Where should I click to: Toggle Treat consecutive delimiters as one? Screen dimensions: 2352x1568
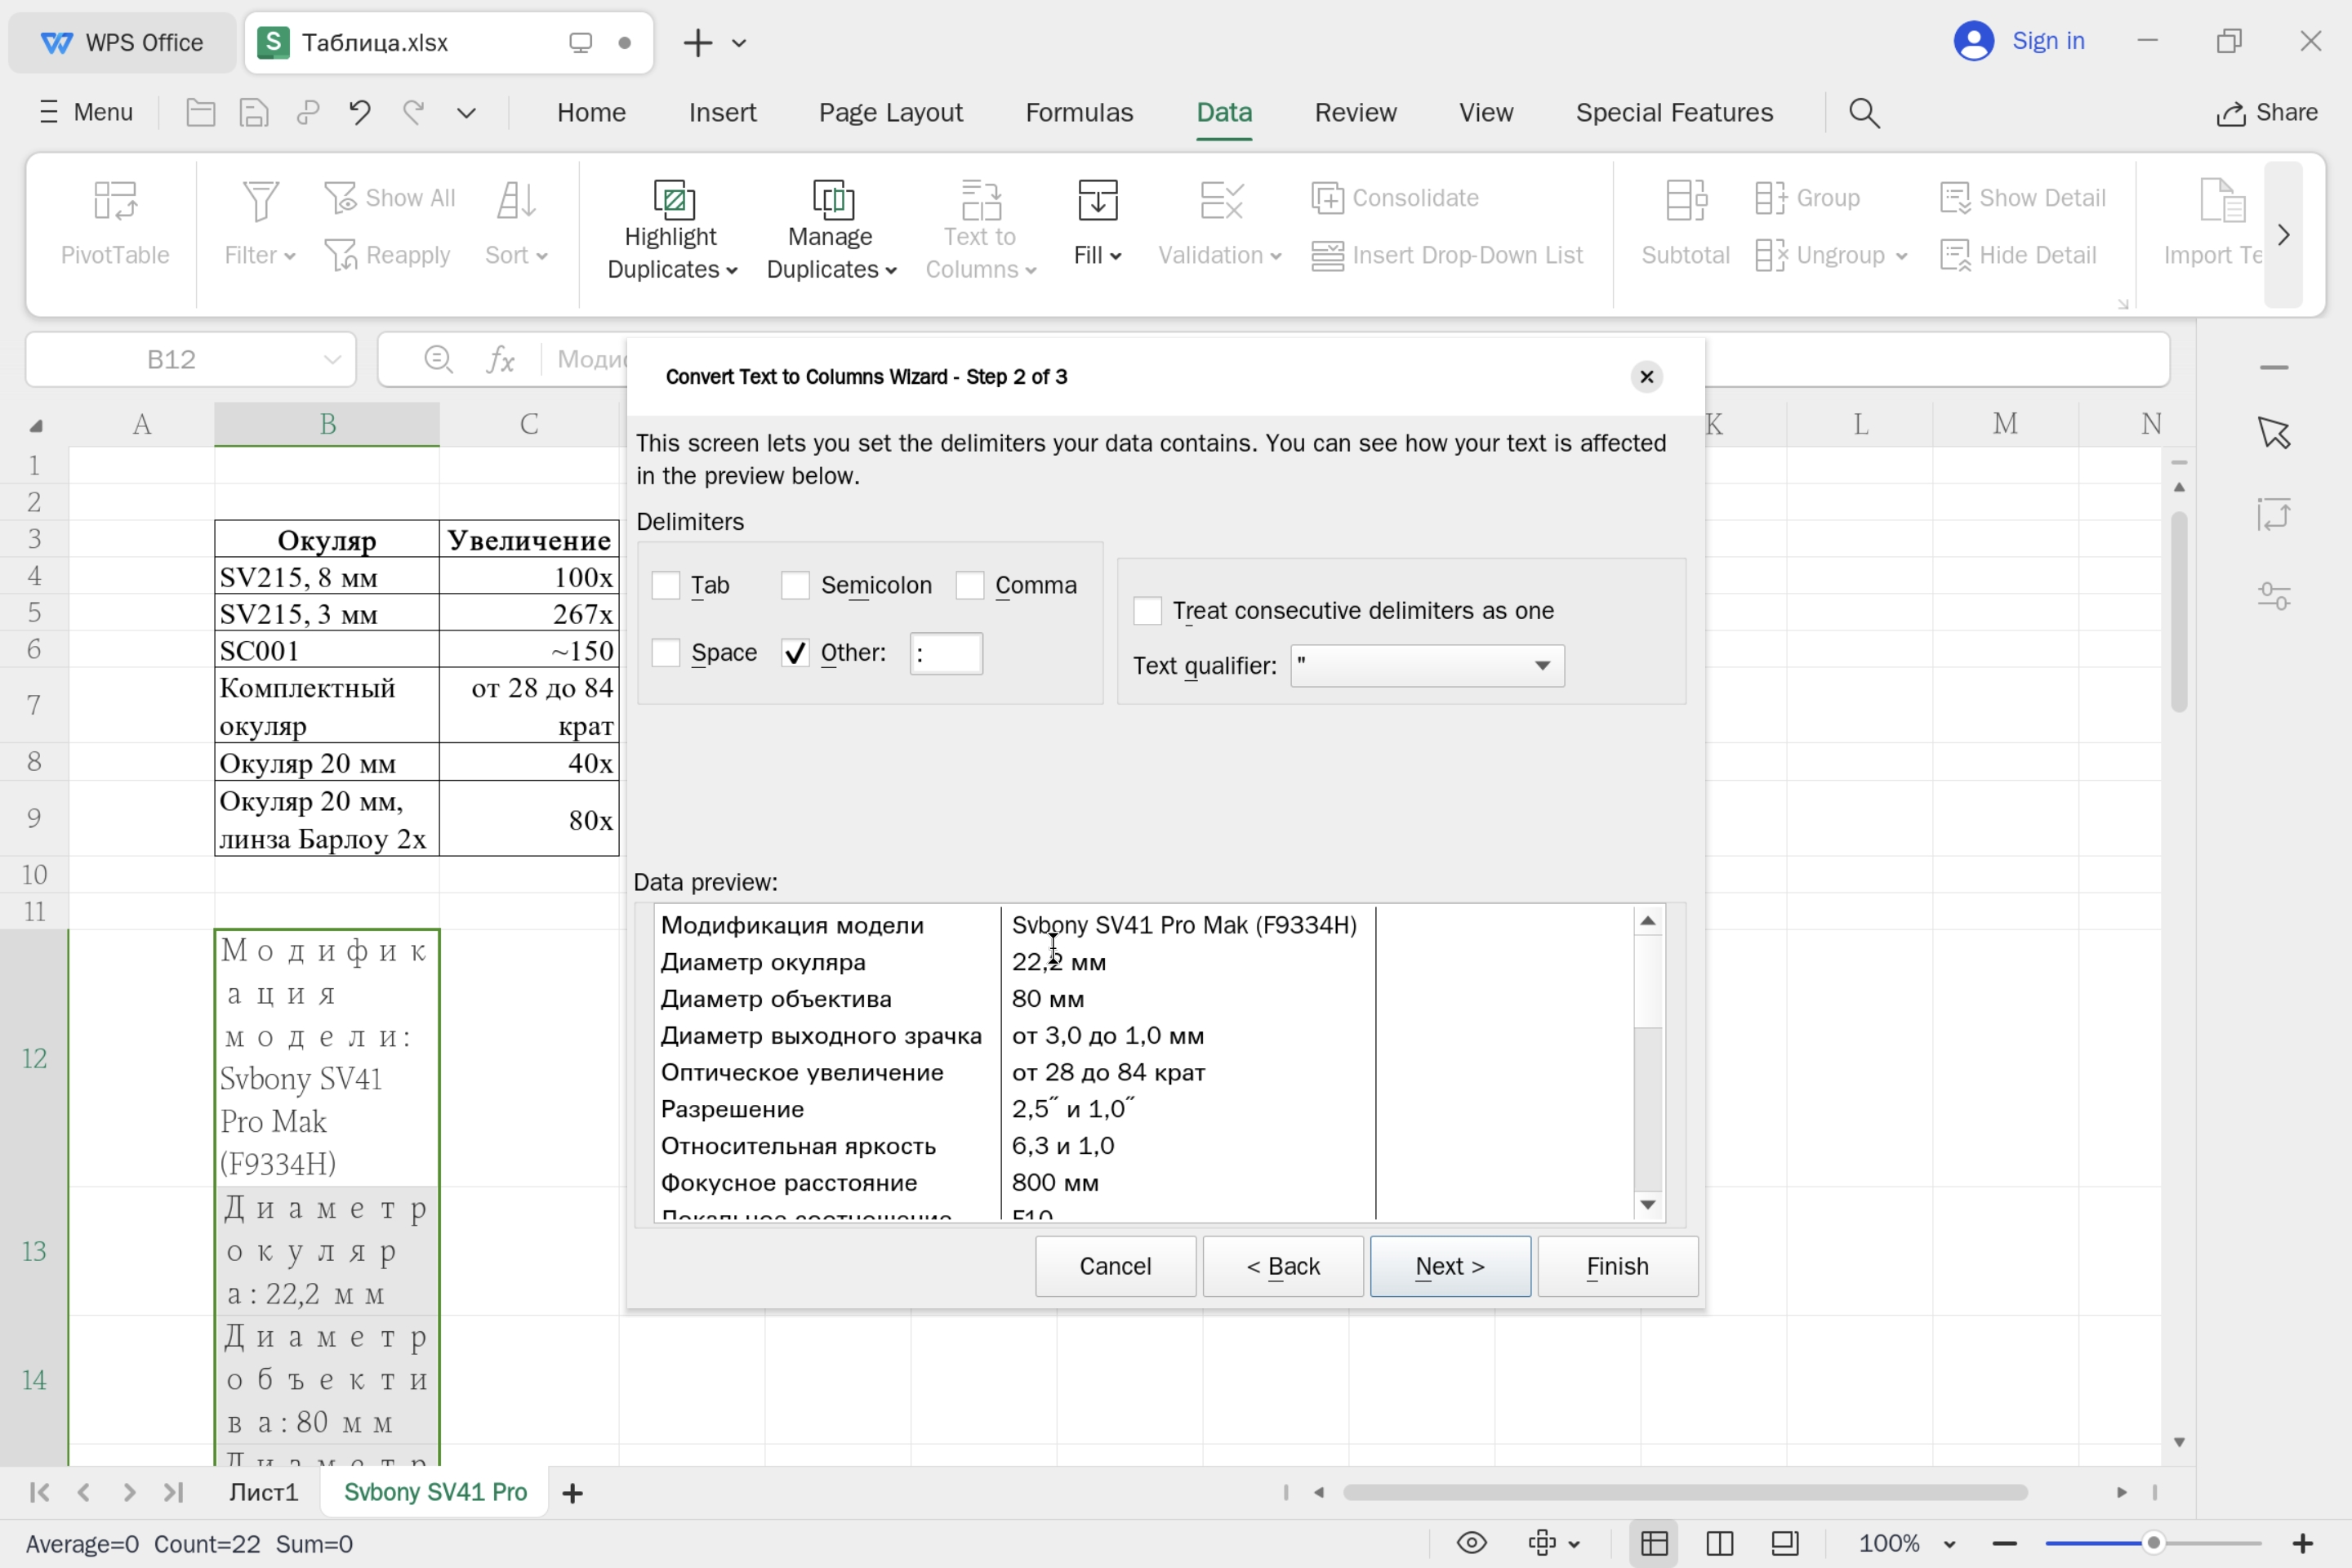tap(1147, 611)
